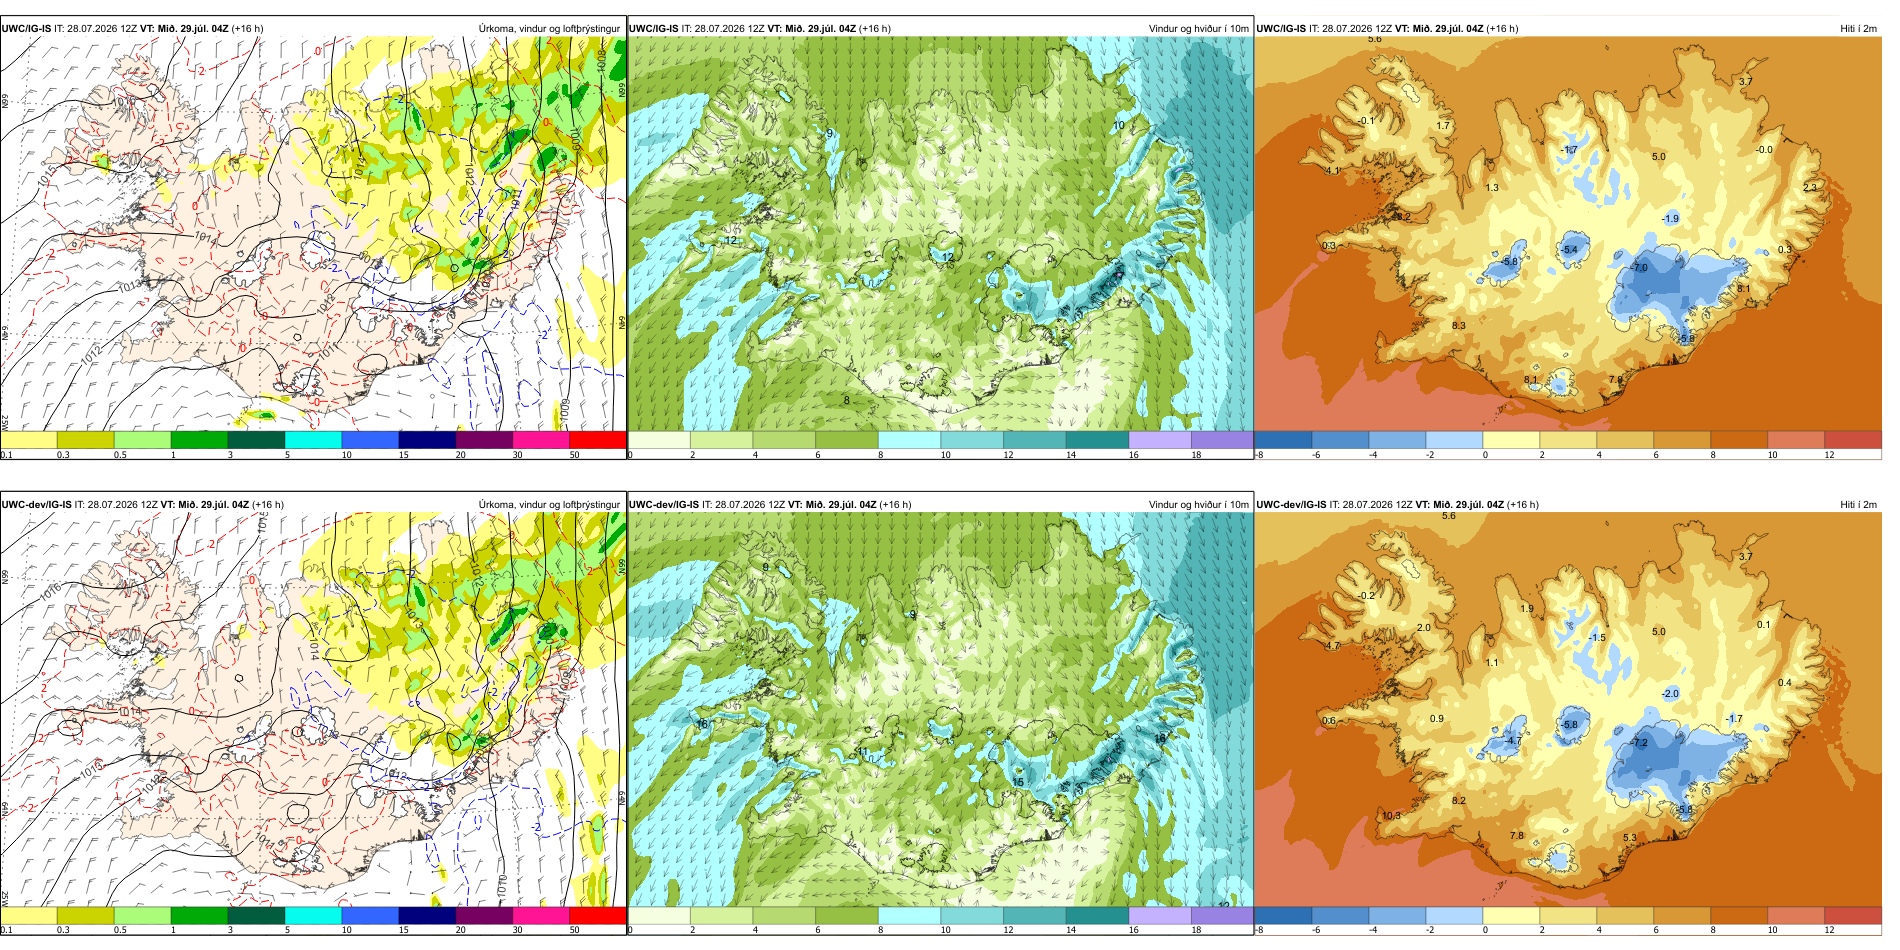1900x950 pixels.
Task: Click the magenta 30 swatch in UWC-dev precipitation legend
Action: 541,915
